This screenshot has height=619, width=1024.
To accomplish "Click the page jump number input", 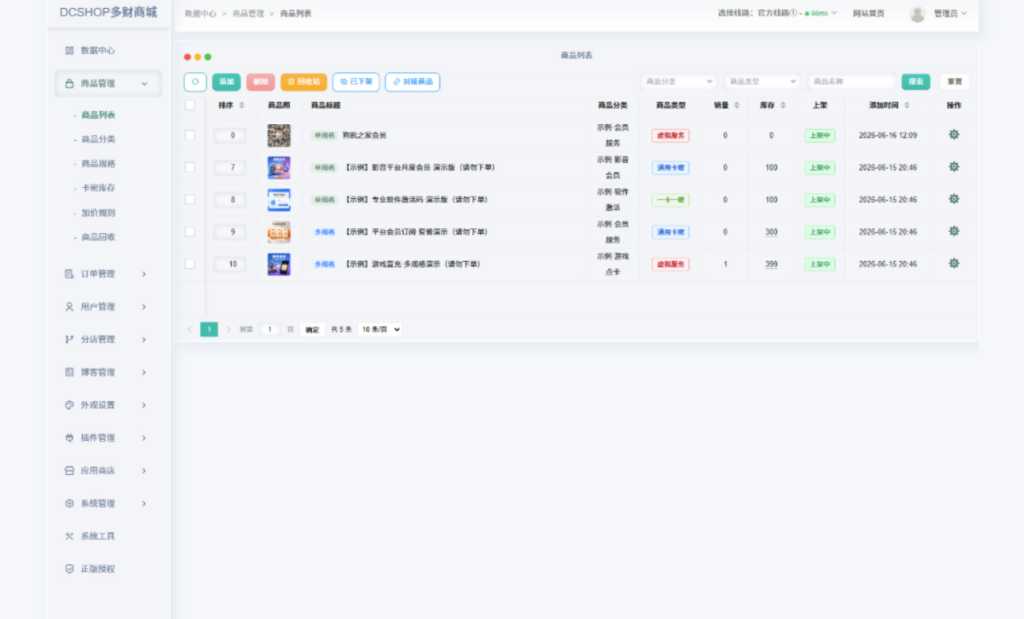I will tap(269, 330).
